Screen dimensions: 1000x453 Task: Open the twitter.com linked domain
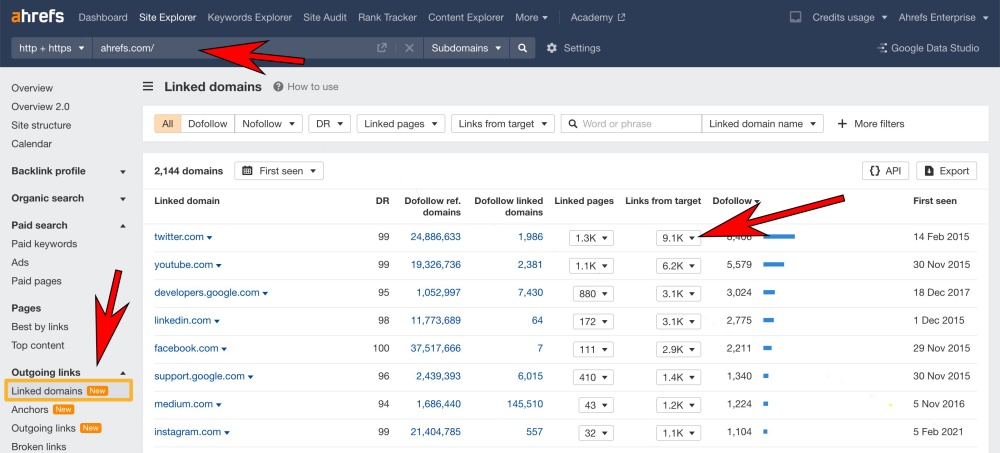(178, 237)
